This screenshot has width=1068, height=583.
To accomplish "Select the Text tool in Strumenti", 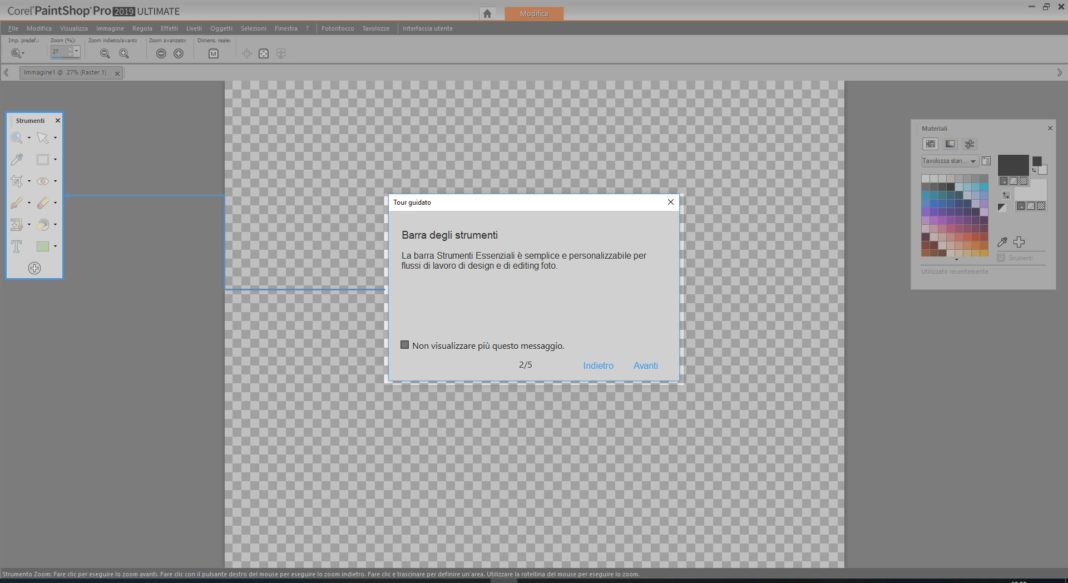I will (17, 246).
